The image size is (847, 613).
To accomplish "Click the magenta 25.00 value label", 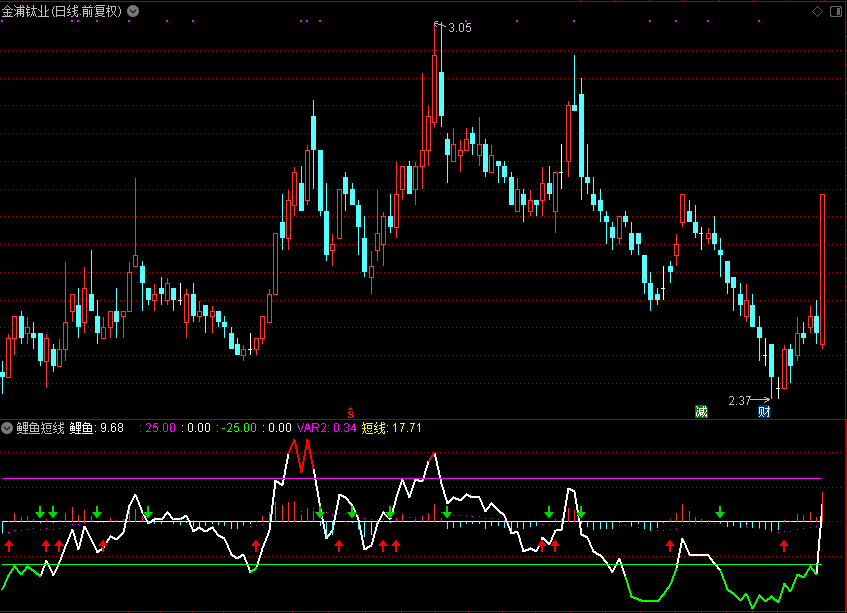I will 160,428.
